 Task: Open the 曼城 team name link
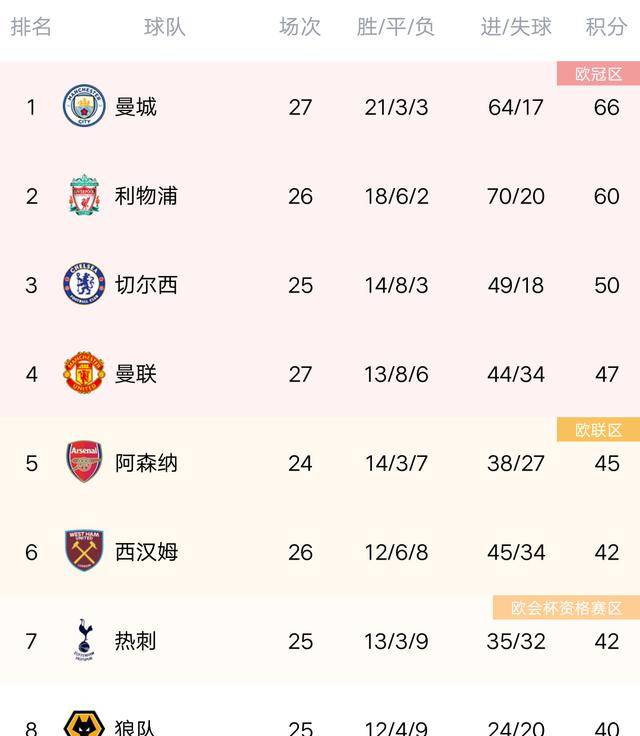click(x=136, y=107)
